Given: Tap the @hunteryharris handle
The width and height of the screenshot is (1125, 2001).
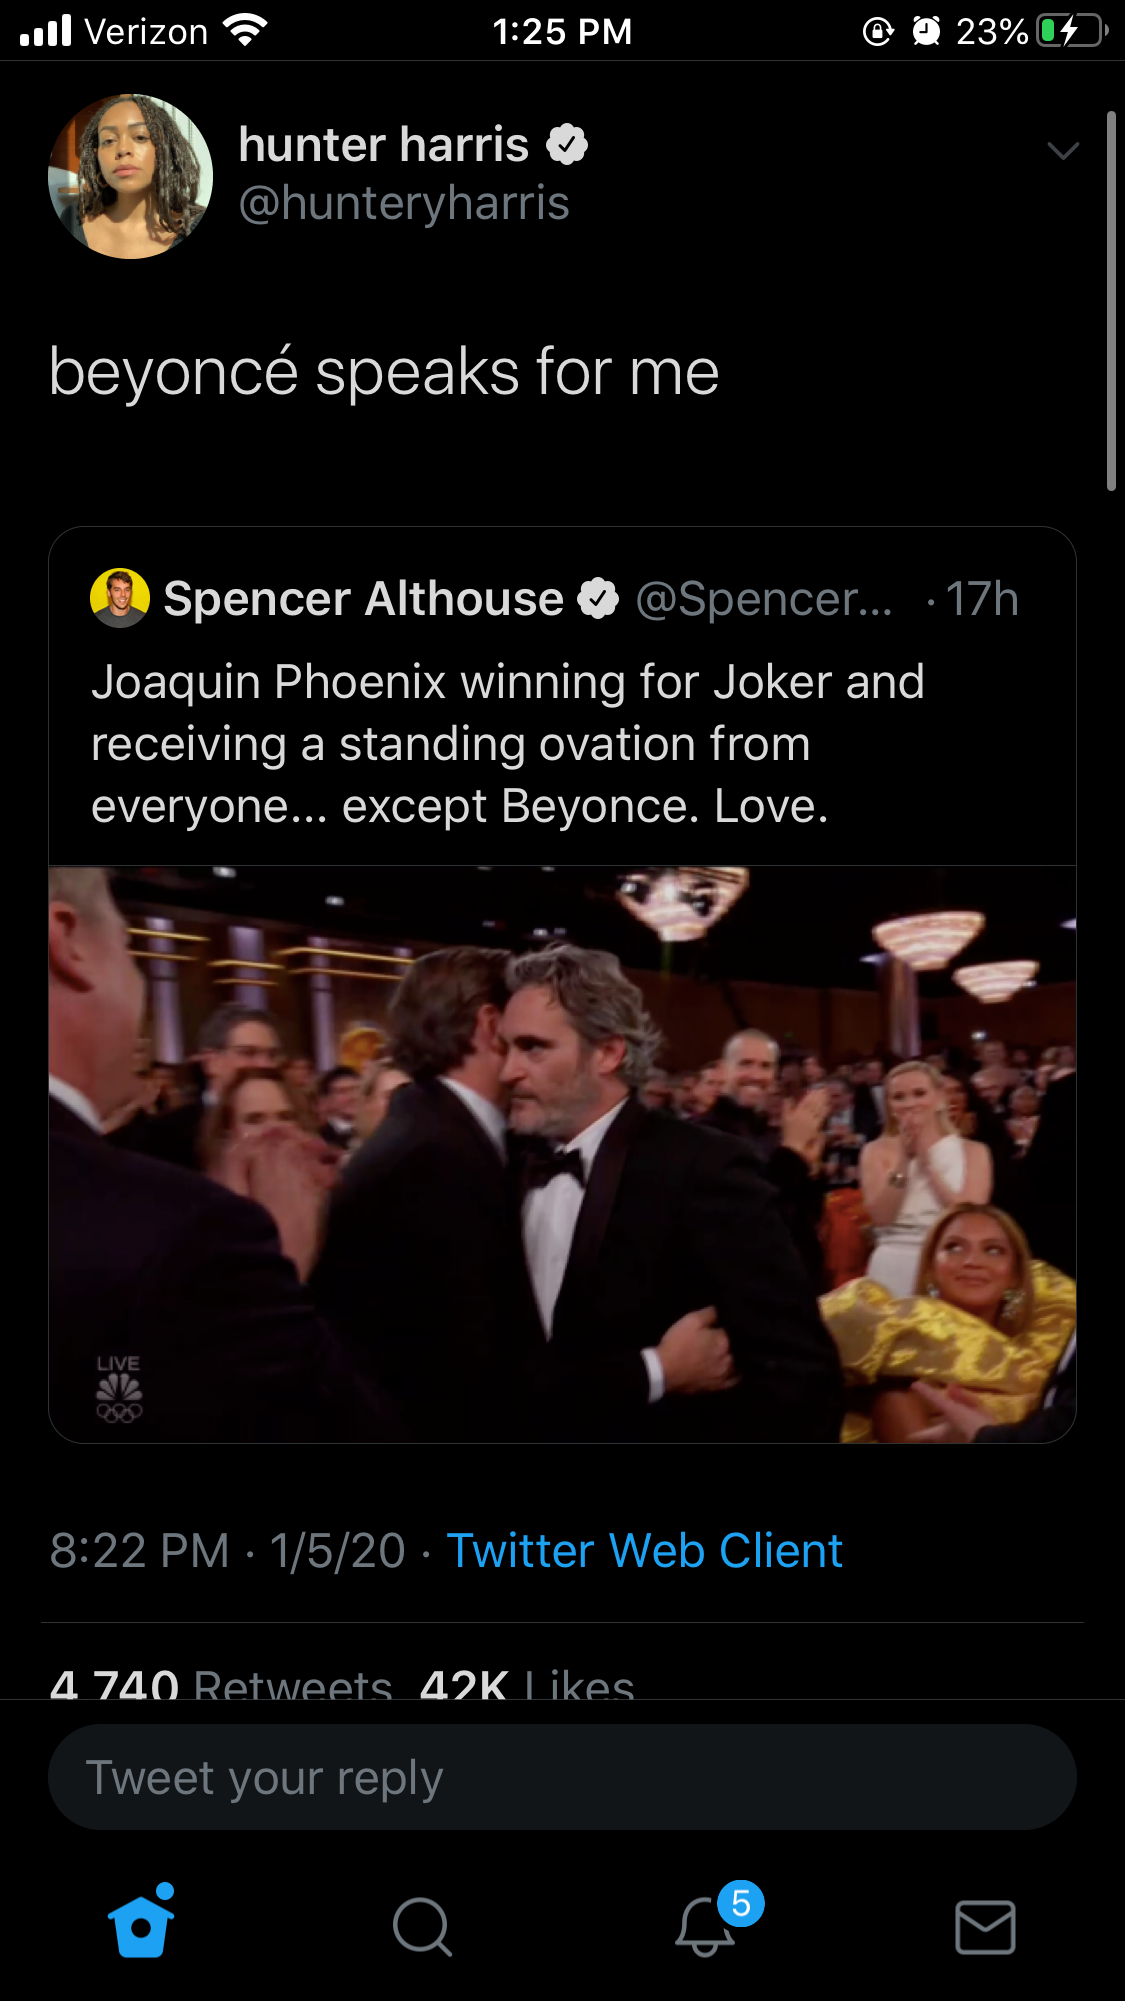Looking at the screenshot, I should [404, 203].
